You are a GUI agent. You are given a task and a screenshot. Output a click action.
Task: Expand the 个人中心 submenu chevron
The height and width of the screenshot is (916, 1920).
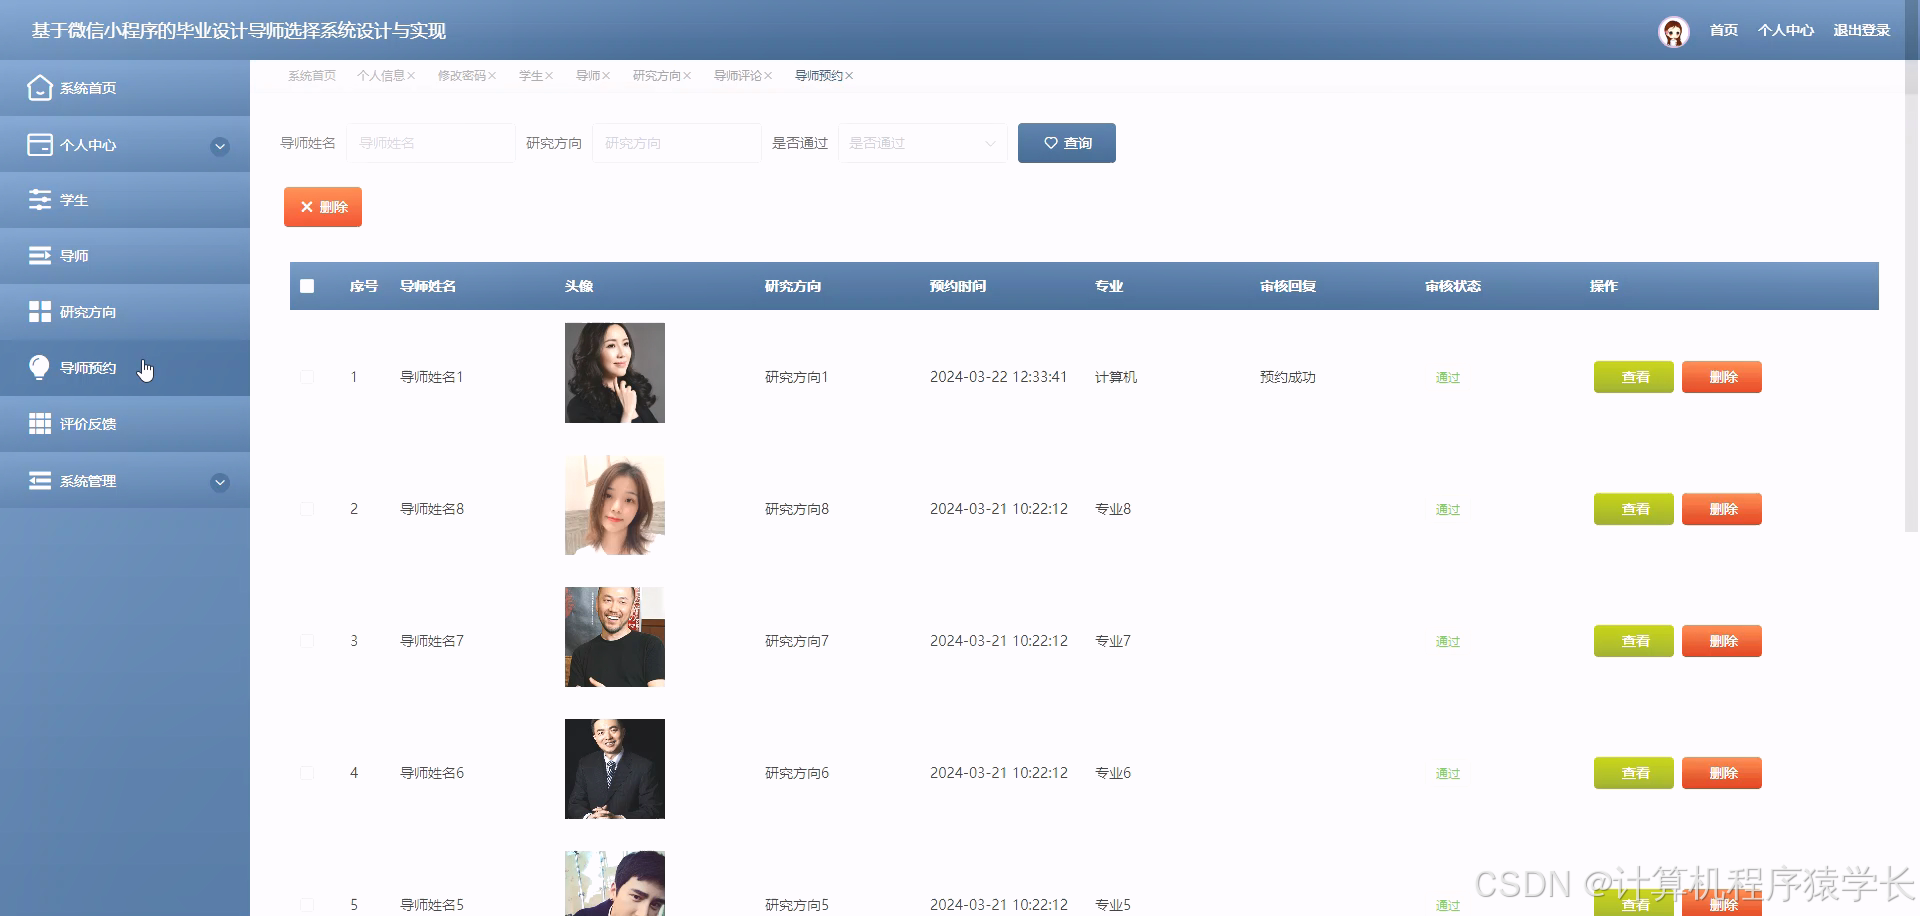coord(220,147)
